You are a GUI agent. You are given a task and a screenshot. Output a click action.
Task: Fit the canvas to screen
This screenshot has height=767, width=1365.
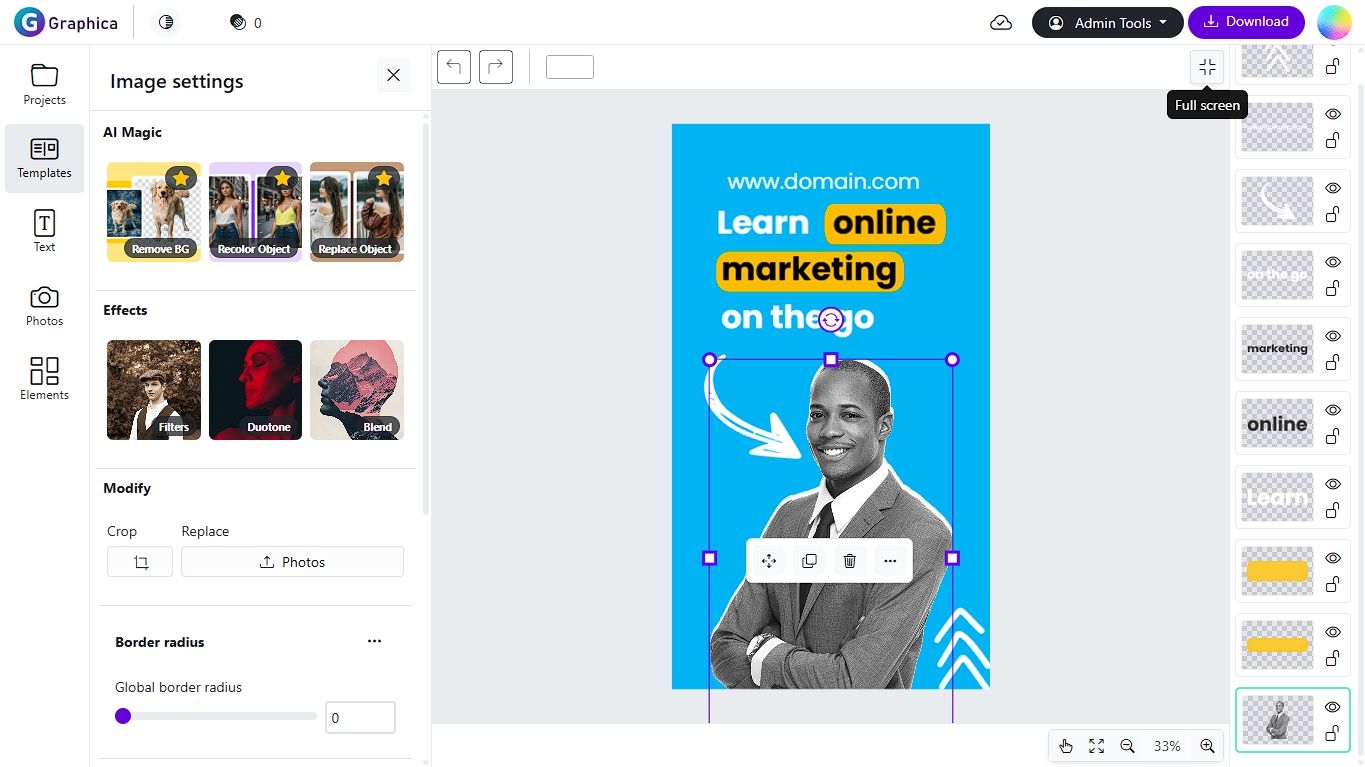tap(1096, 746)
